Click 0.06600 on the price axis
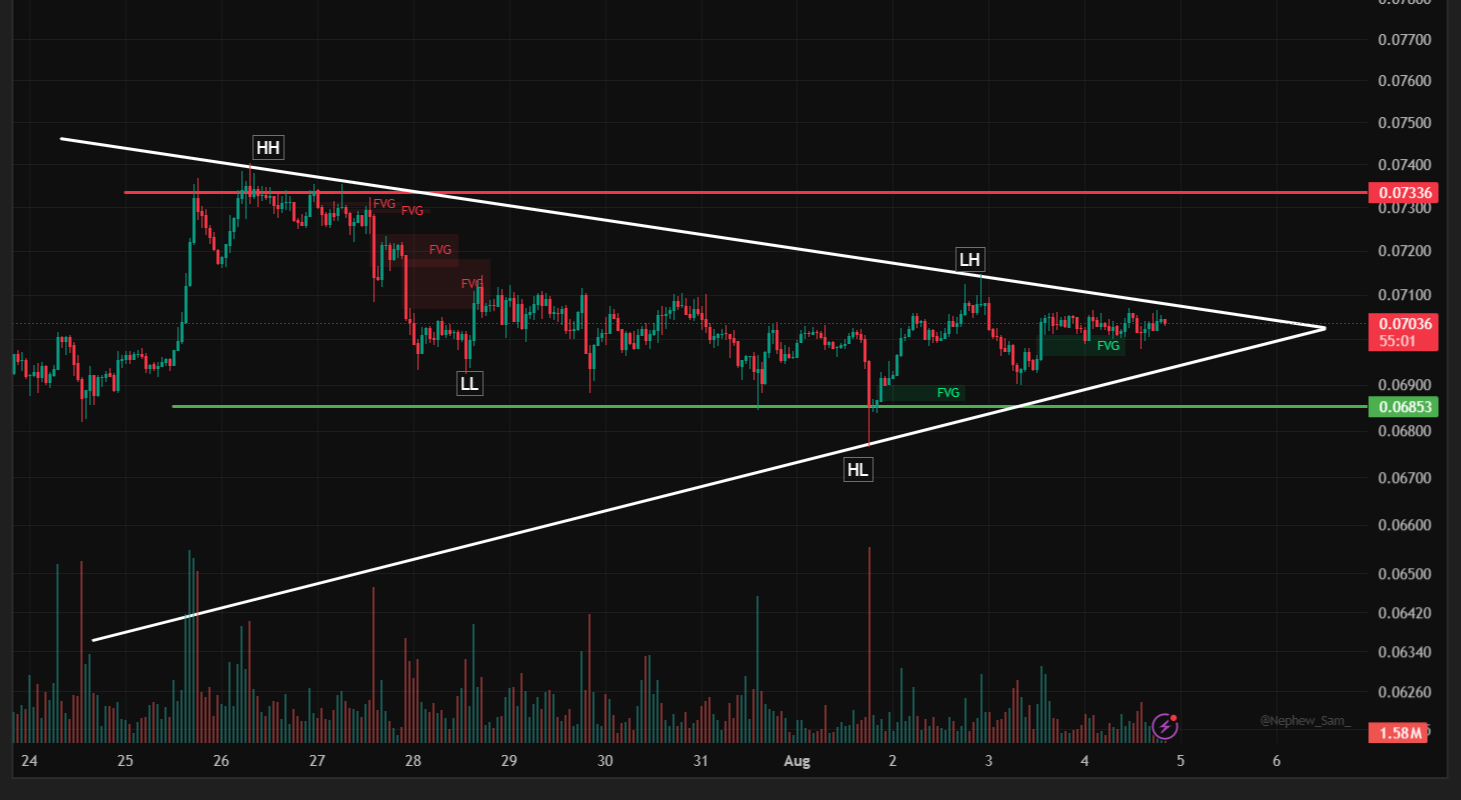Image resolution: width=1461 pixels, height=800 pixels. 1405,525
